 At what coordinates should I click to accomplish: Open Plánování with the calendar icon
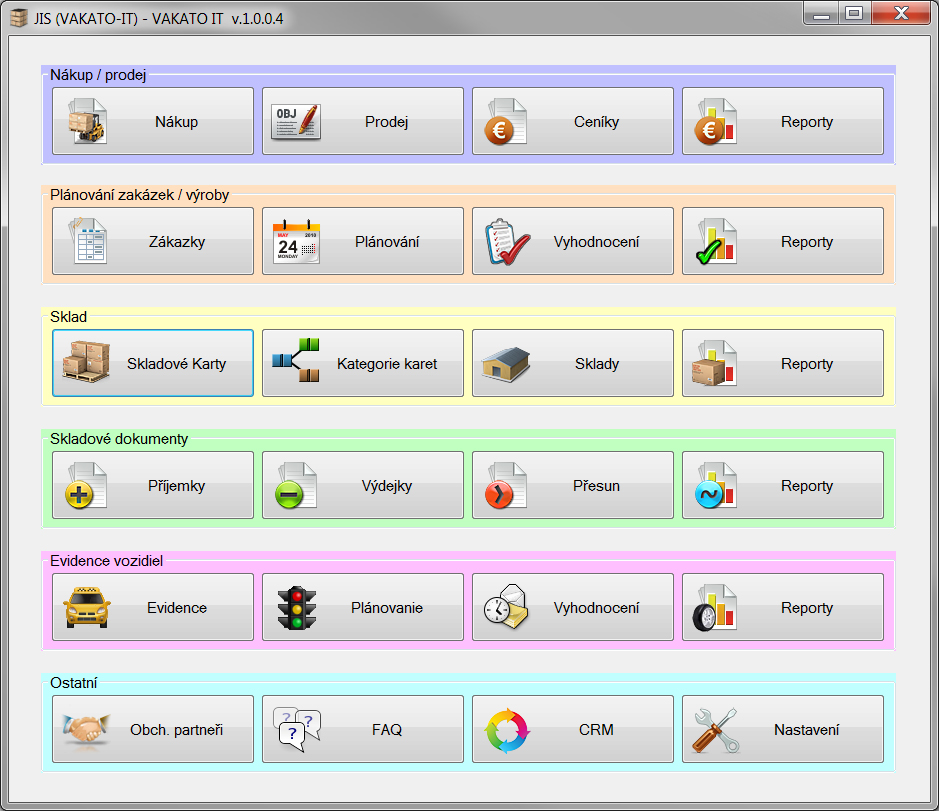click(363, 241)
